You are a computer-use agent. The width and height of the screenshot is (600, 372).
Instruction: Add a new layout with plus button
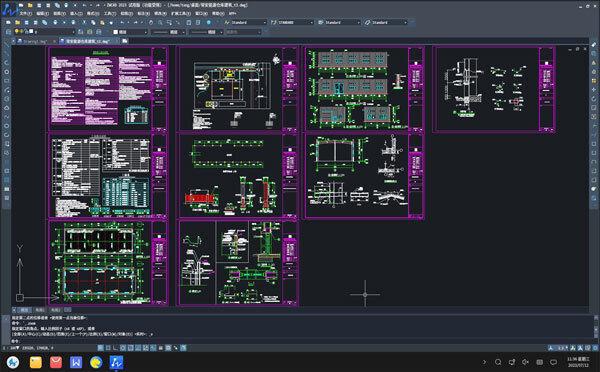point(68,310)
